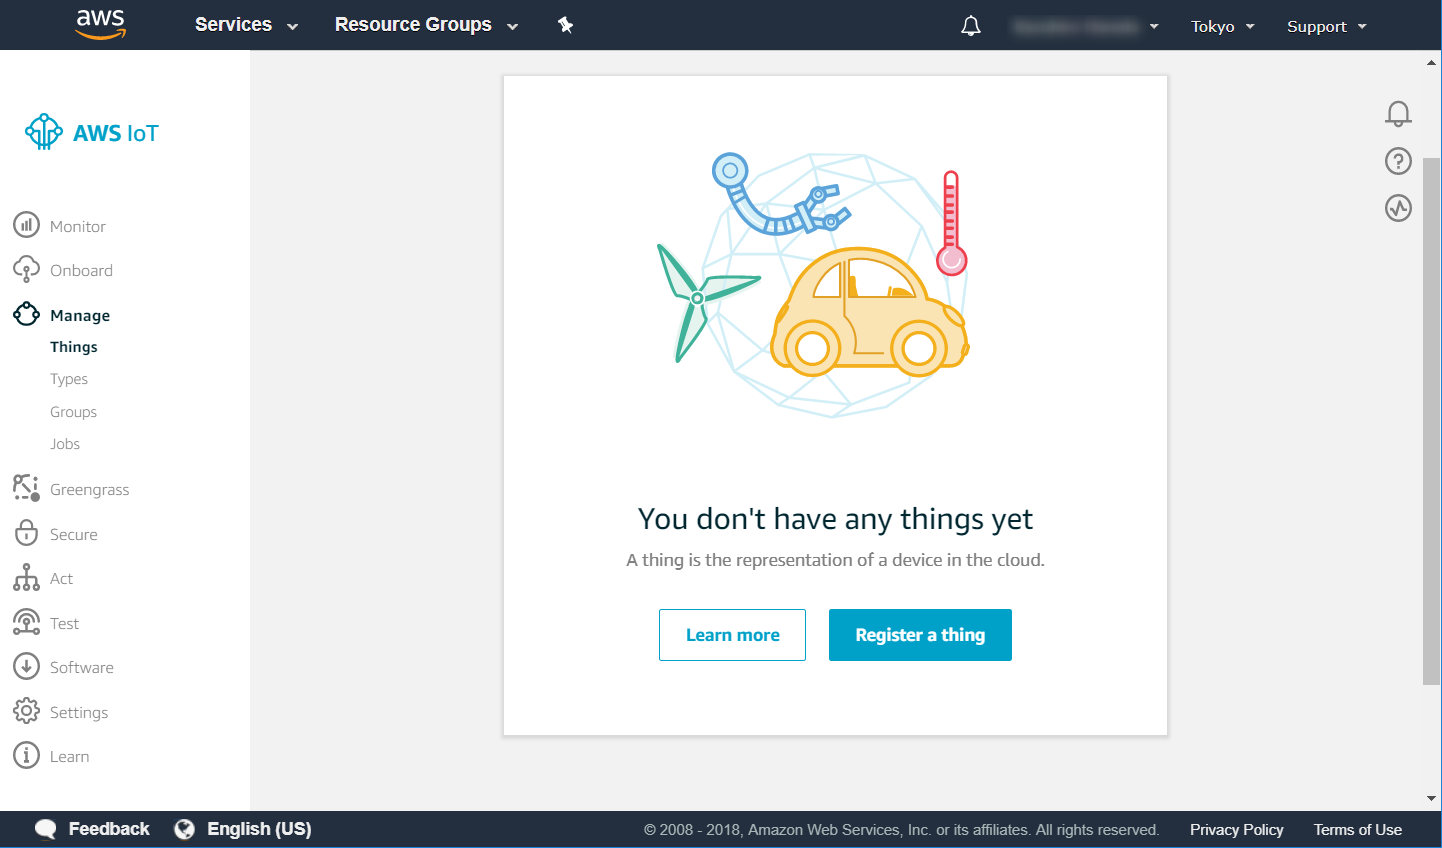Expand the Services dropdown menu
The height and width of the screenshot is (848, 1442).
246,25
